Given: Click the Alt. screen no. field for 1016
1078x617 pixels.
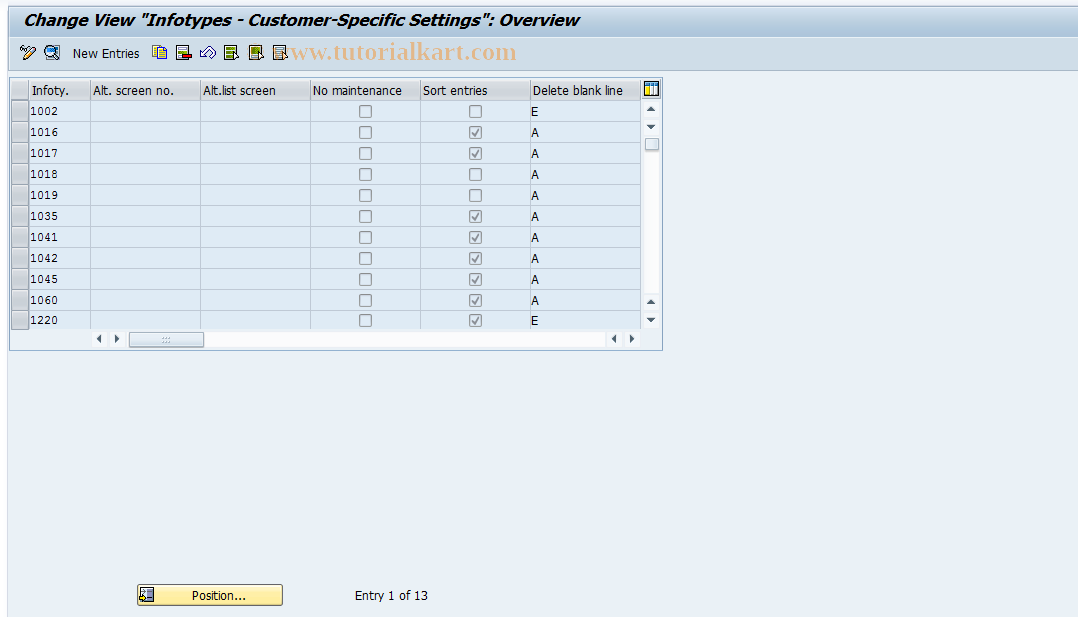Looking at the screenshot, I should 145,132.
